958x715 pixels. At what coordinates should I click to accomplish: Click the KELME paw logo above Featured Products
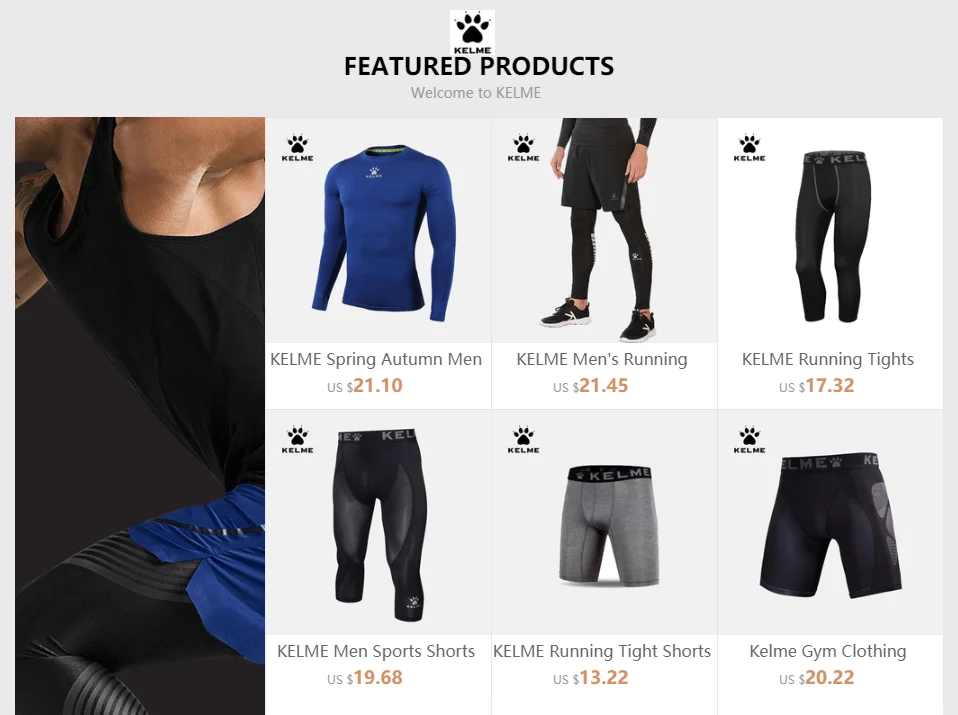pos(472,32)
